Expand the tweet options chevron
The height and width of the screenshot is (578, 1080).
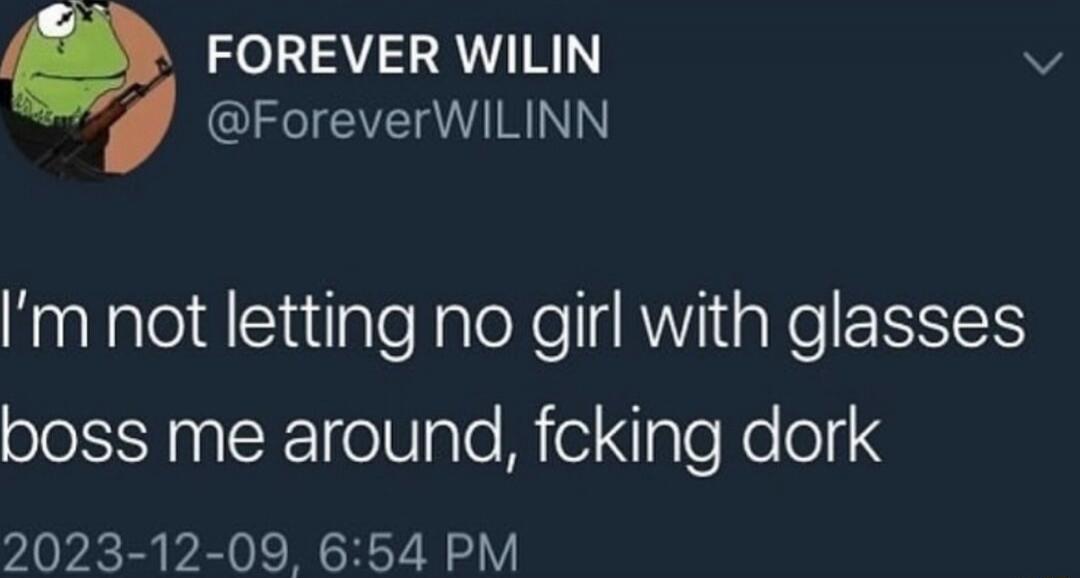point(1042,64)
